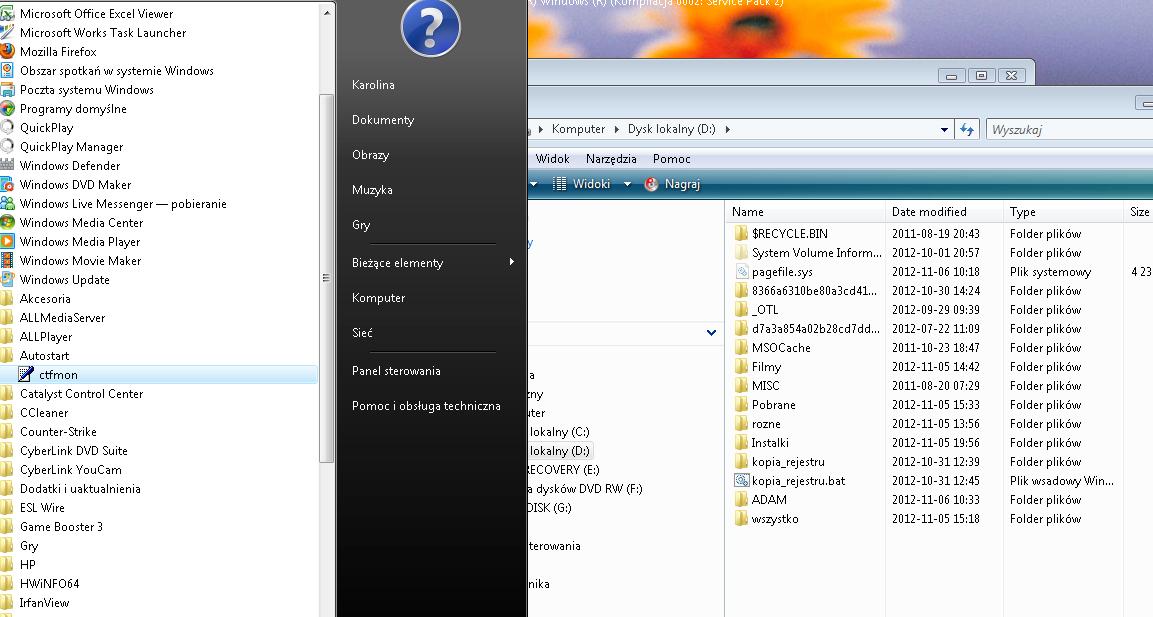Viewport: 1153px width, 617px height.
Task: Select the ADAM folder
Action: (x=769, y=499)
